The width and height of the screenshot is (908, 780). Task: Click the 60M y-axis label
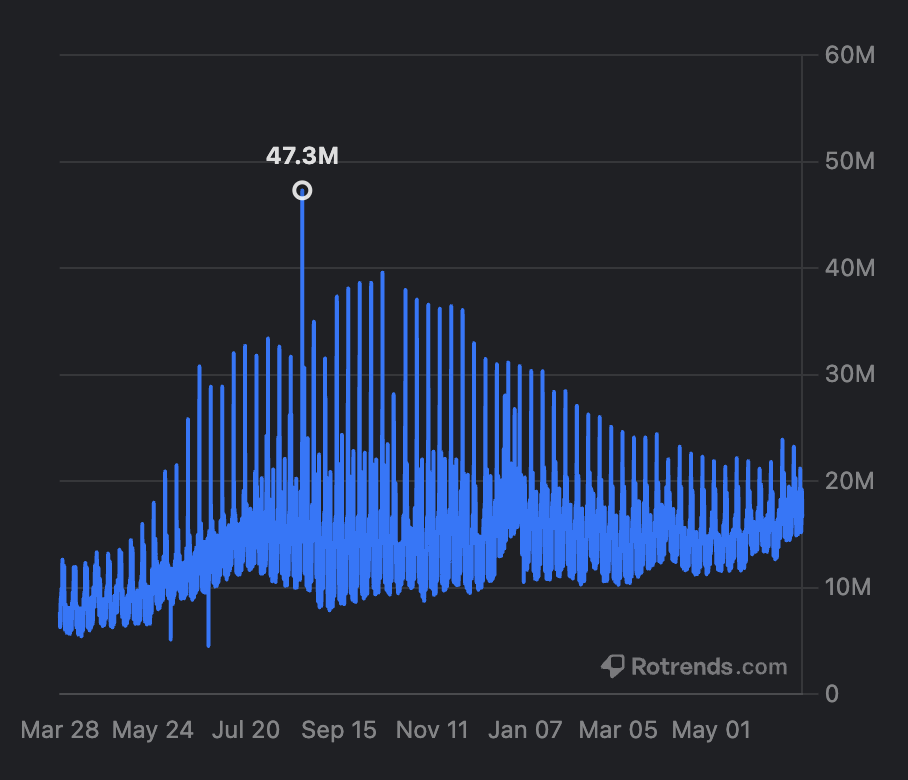click(x=850, y=56)
